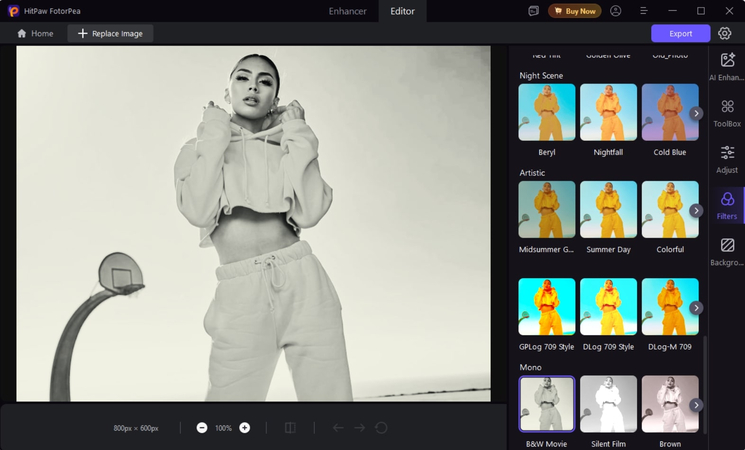This screenshot has width=745, height=450.
Task: Click the zoom out minus icon
Action: tap(202, 428)
